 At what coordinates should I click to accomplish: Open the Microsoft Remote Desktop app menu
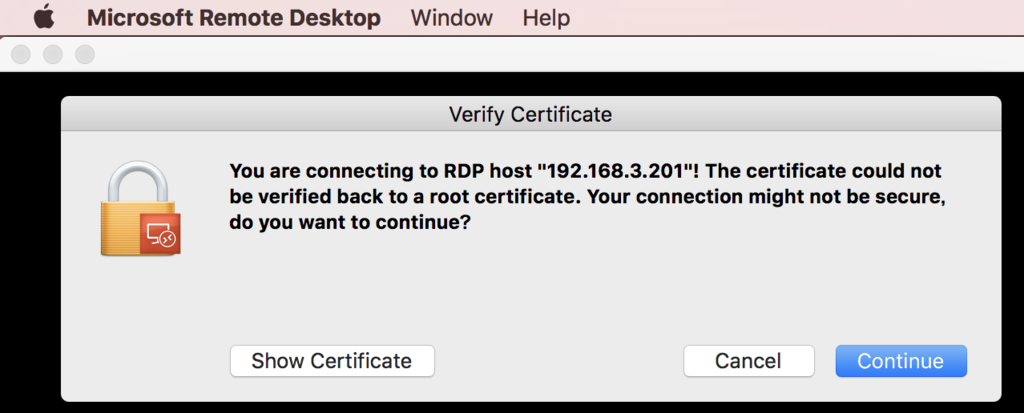[233, 18]
